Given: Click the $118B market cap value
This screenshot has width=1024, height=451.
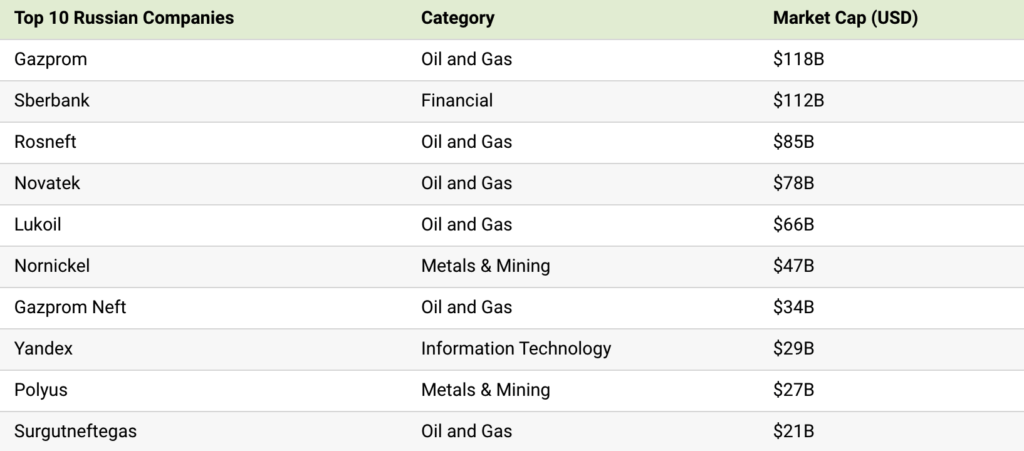Looking at the screenshot, I should 798,59.
